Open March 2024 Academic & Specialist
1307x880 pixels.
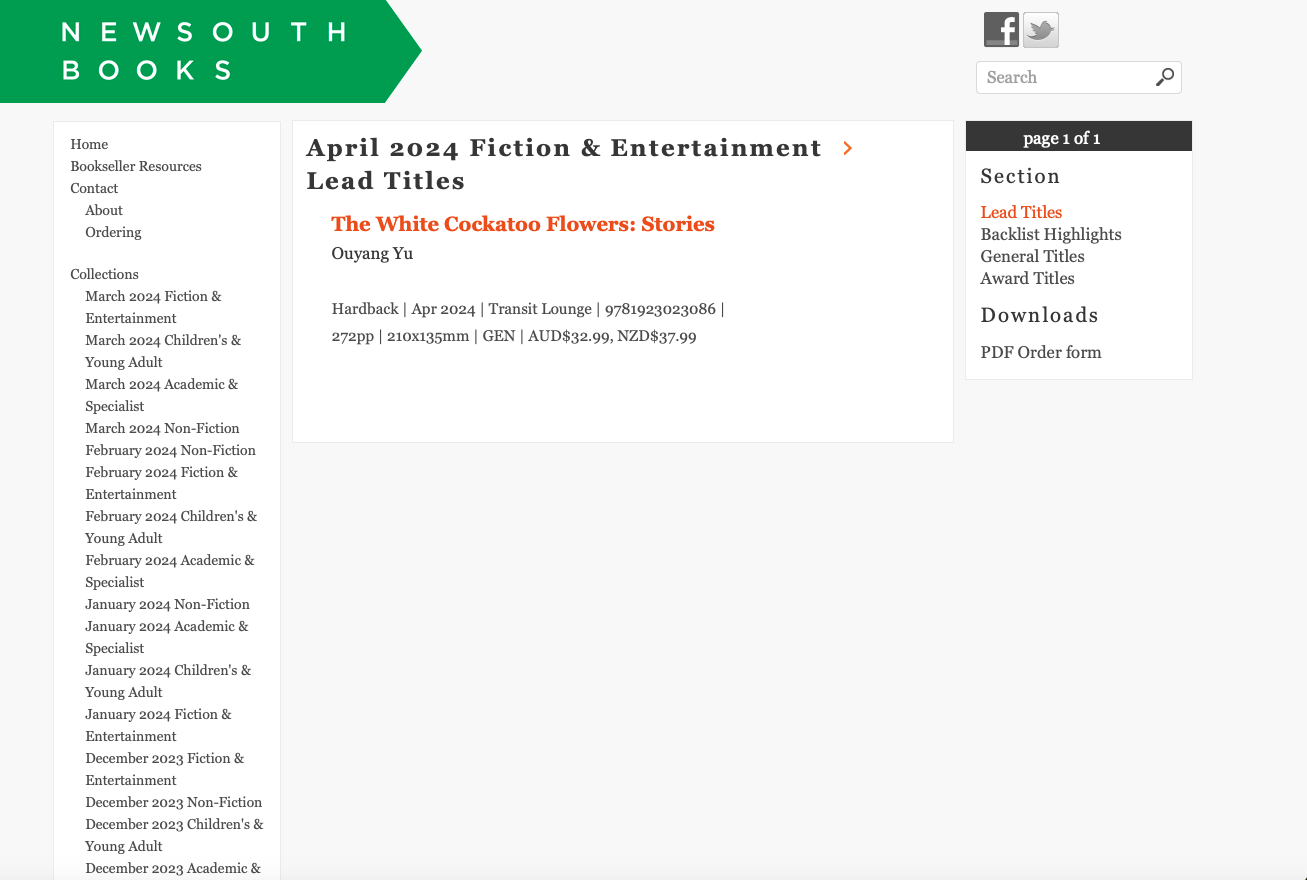pos(162,395)
